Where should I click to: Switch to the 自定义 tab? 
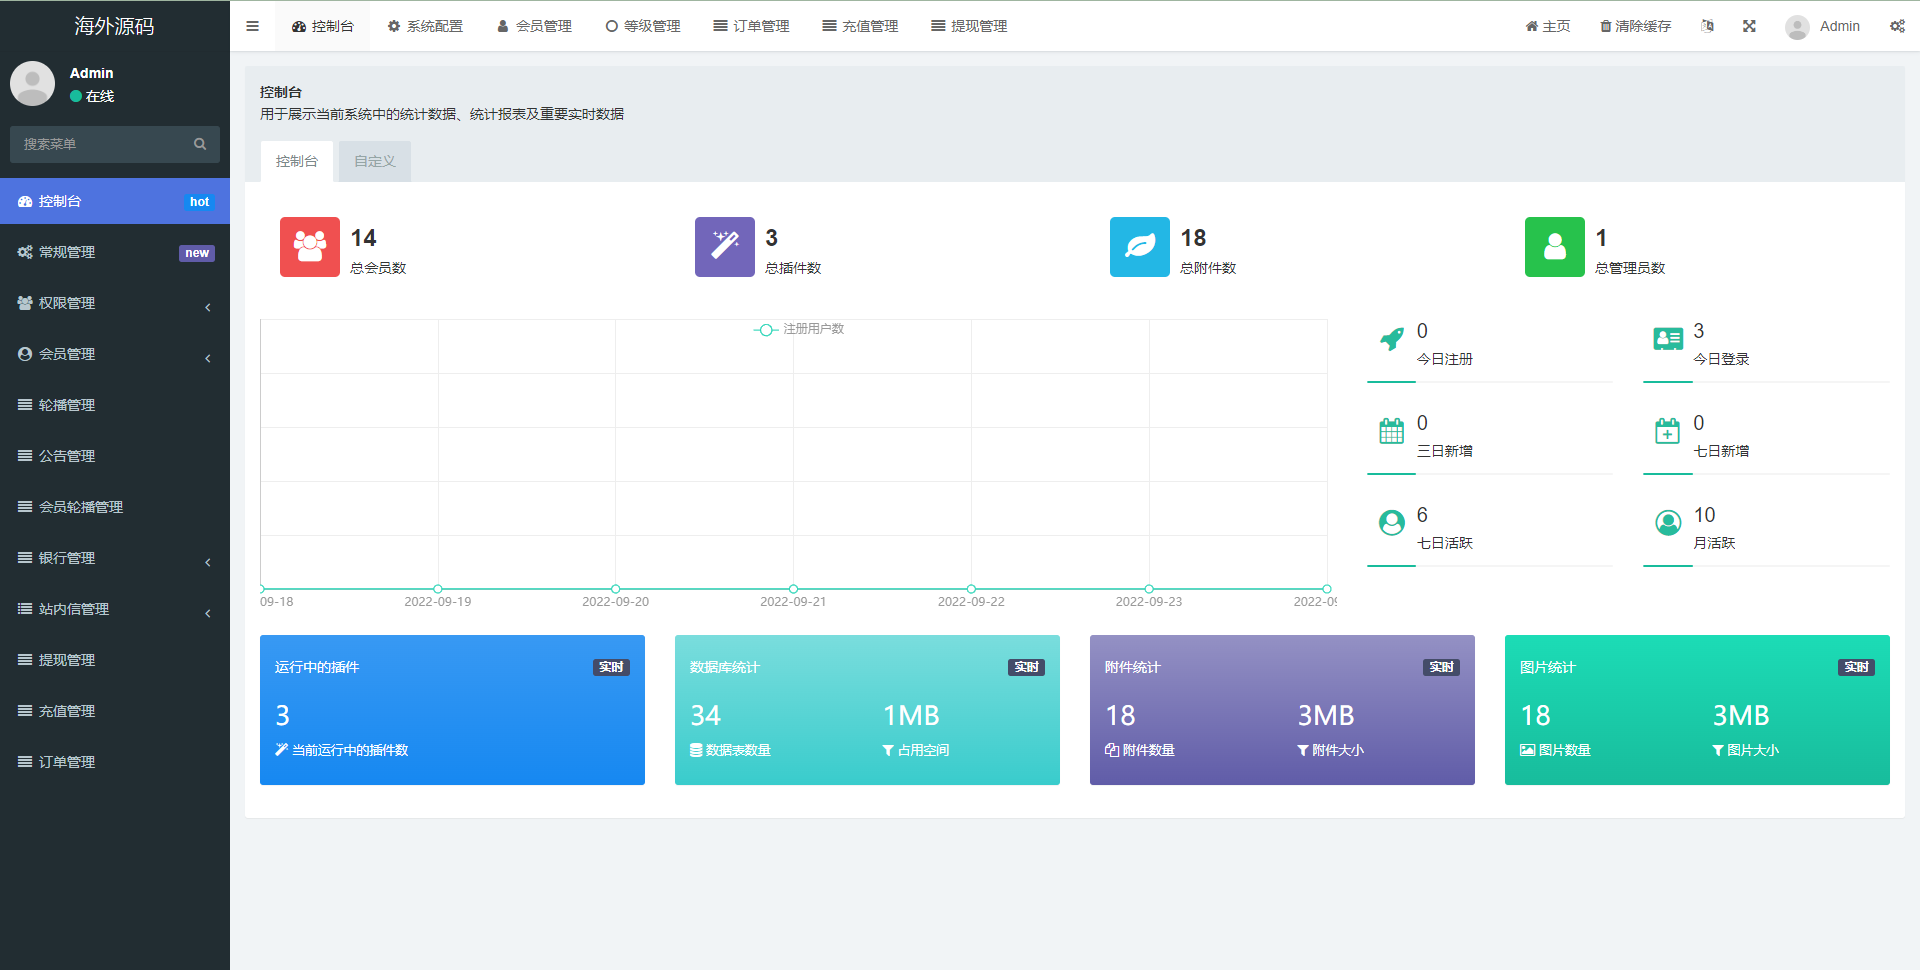(374, 161)
